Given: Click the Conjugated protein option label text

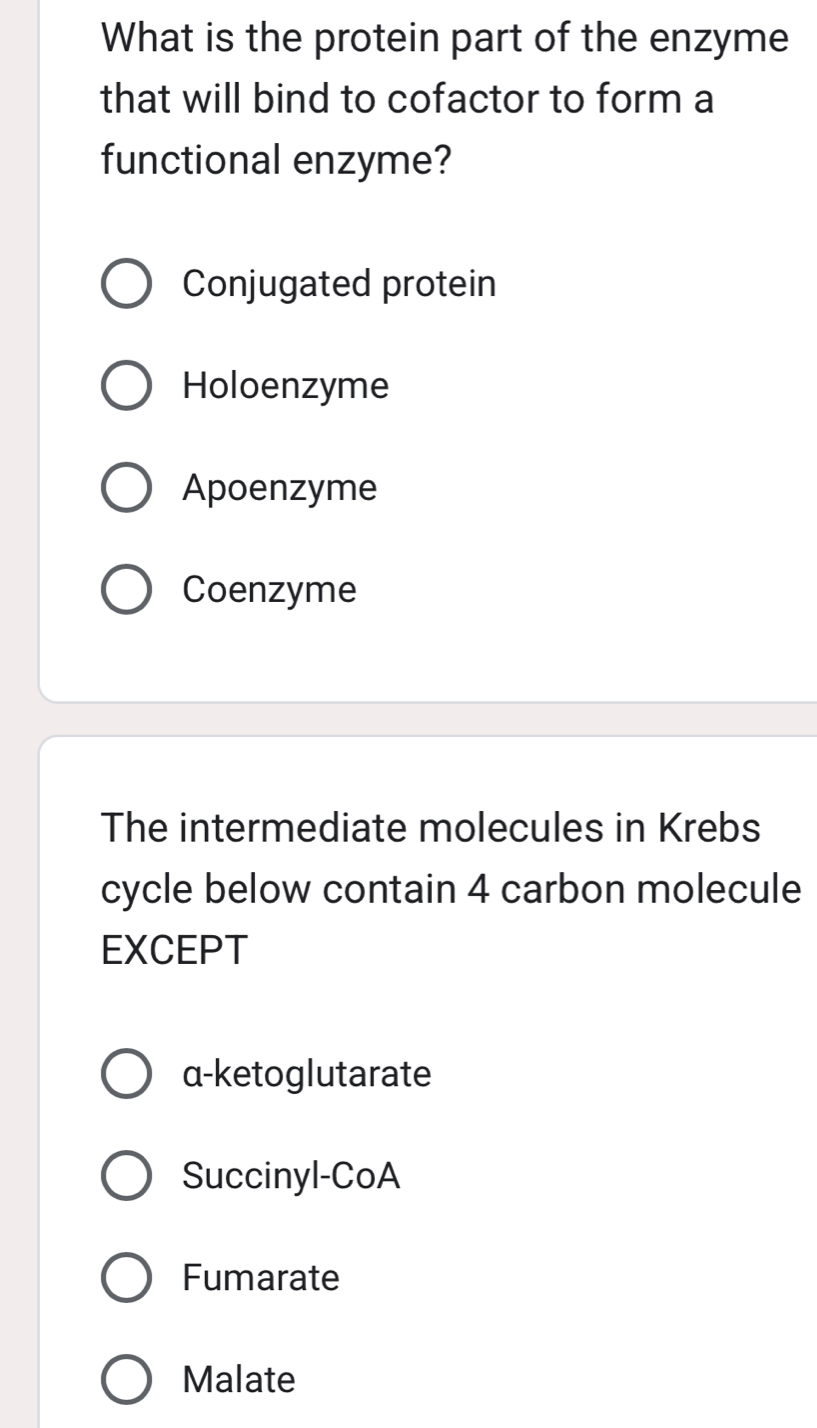Looking at the screenshot, I should 337,285.
